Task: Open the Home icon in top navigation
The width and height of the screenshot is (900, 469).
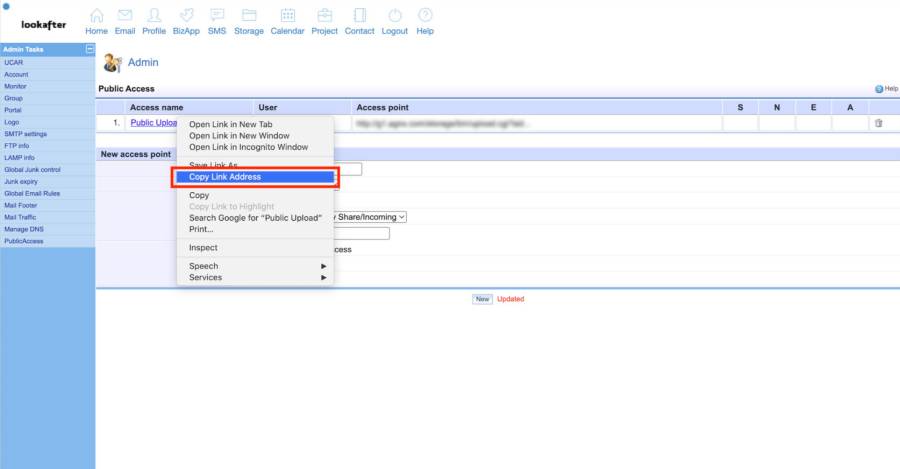Action: coord(96,16)
